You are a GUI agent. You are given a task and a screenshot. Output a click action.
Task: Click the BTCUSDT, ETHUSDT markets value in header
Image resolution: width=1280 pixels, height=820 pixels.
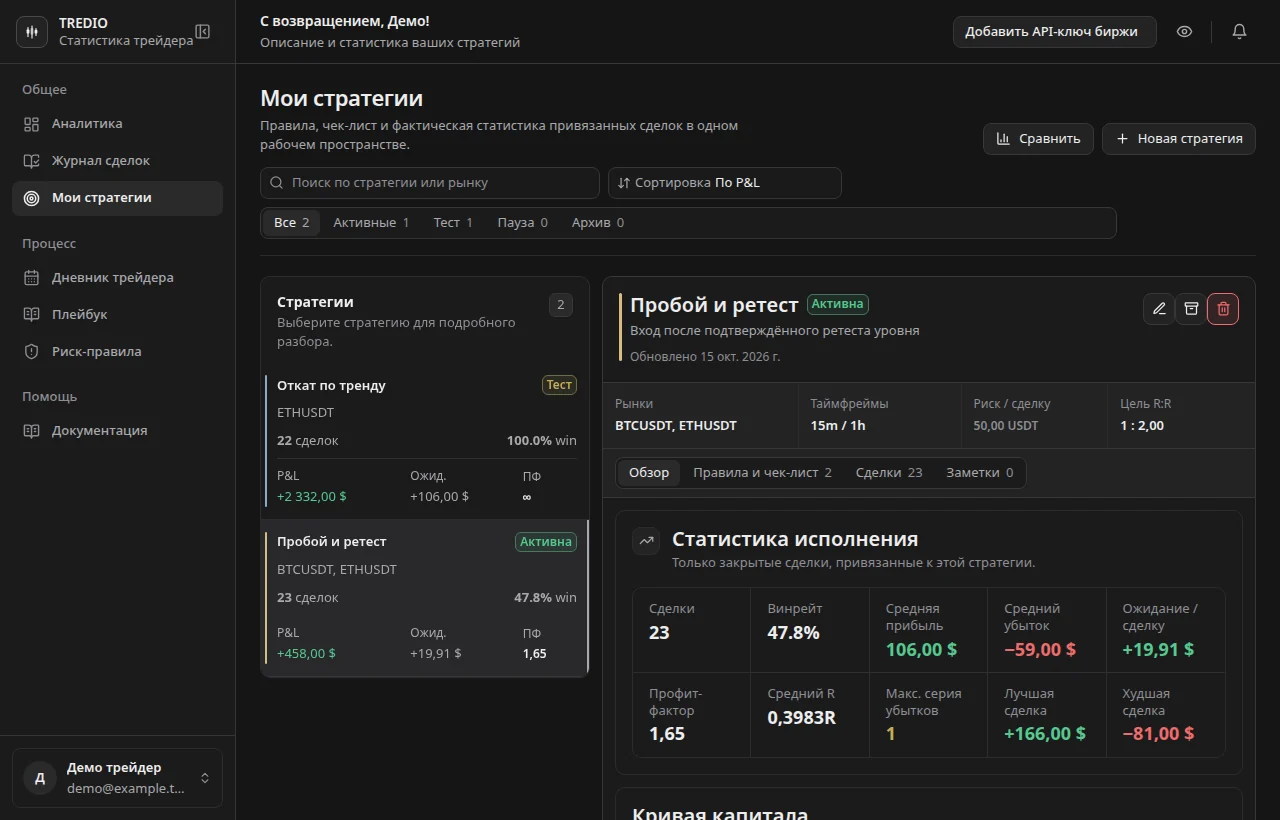676,426
